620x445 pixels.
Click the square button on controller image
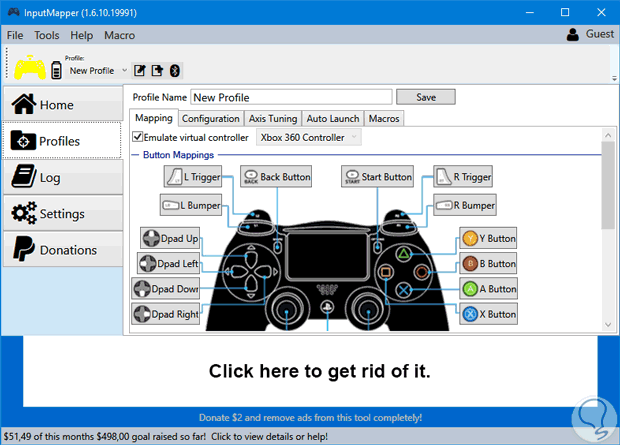(386, 272)
